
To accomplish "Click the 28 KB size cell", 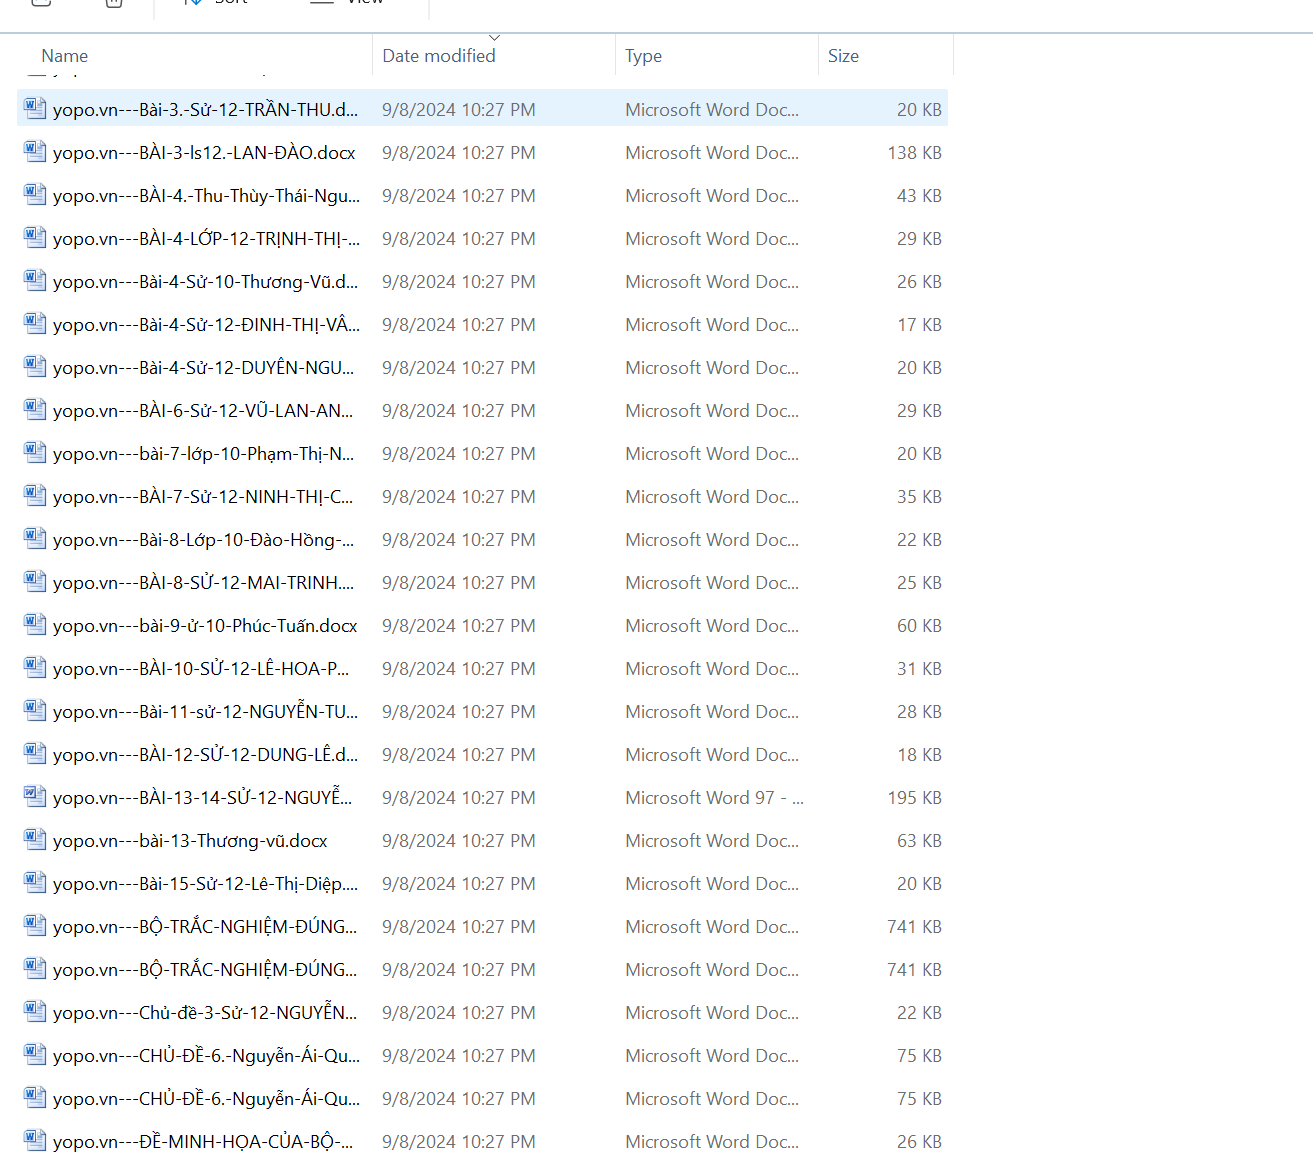I will 919,712.
